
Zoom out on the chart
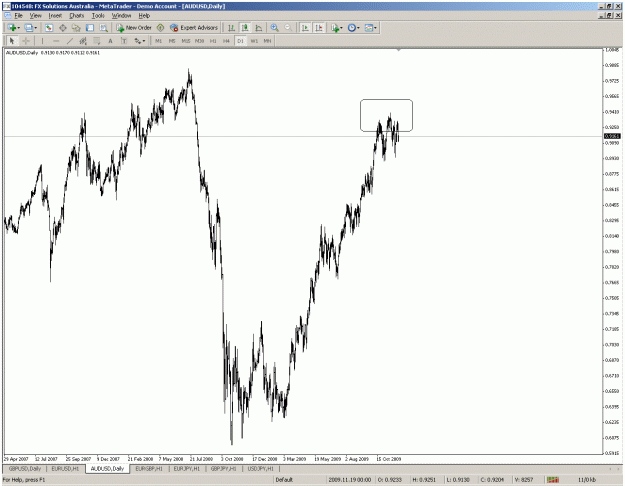(x=288, y=28)
